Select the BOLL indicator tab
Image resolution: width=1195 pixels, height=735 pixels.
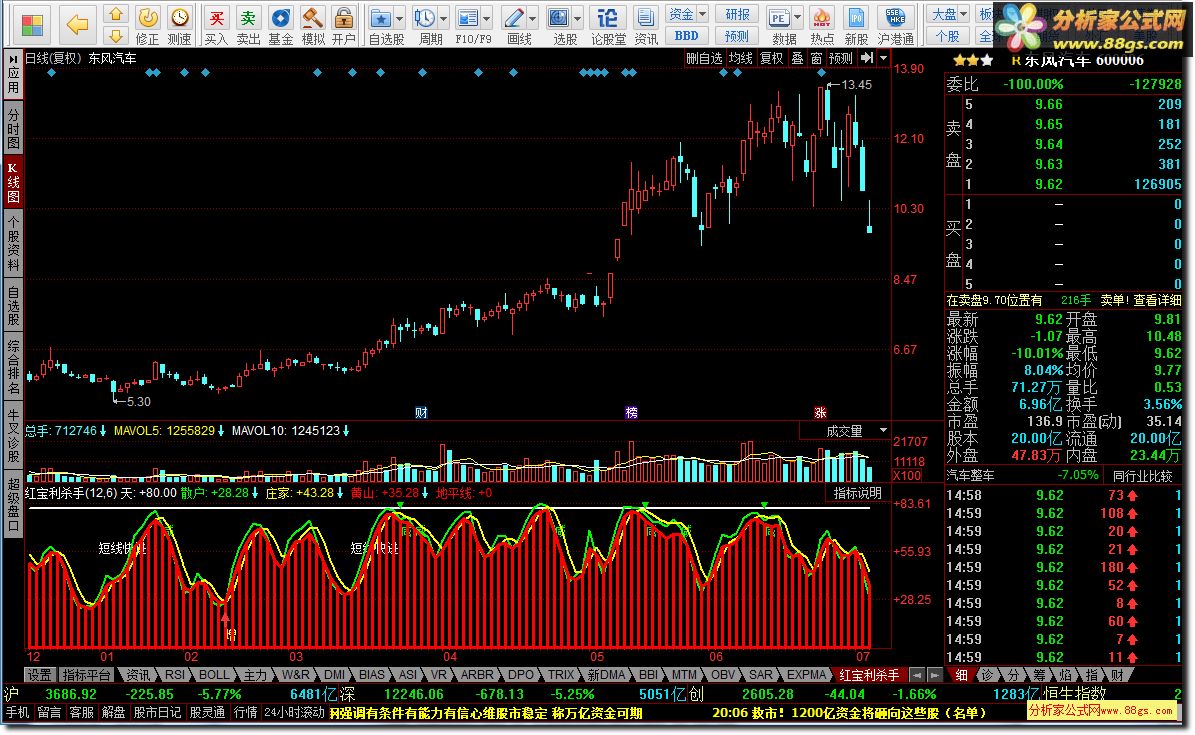214,675
